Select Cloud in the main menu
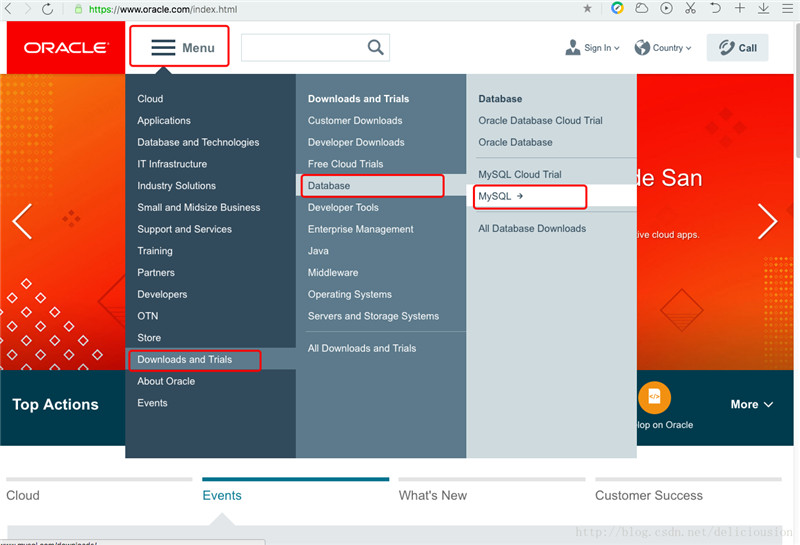This screenshot has height=545, width=800. tap(150, 98)
